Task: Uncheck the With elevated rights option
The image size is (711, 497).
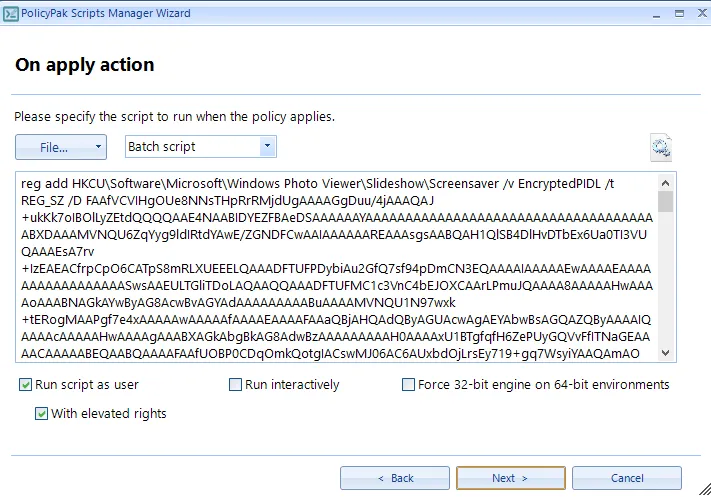Action: 42,413
